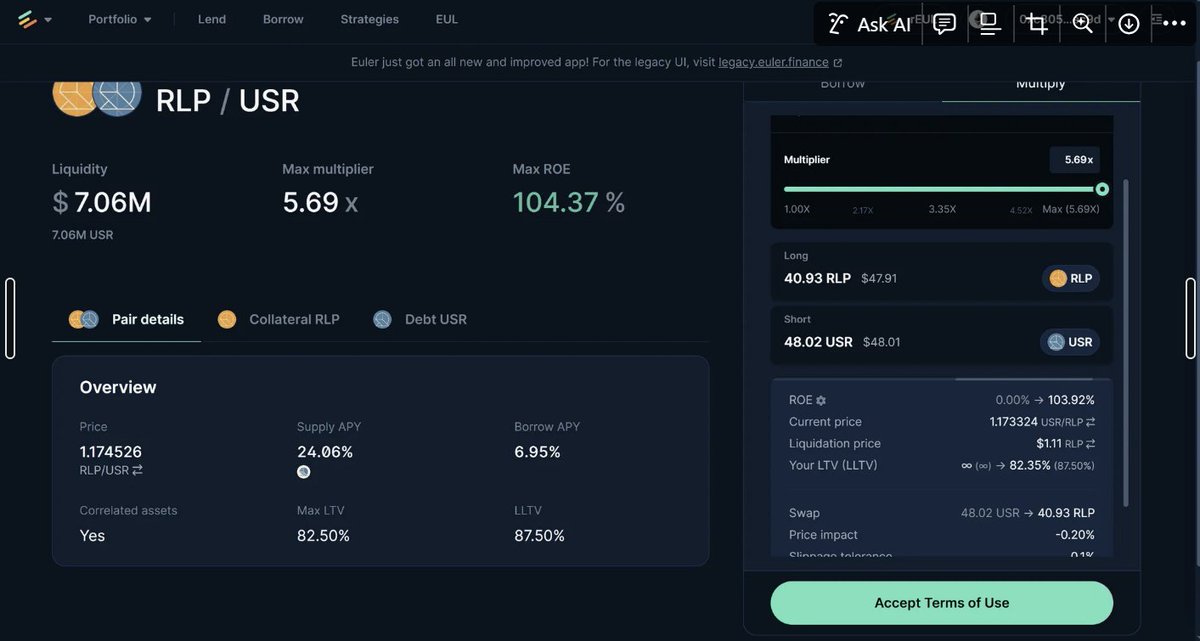Click the download arrow icon
Viewport: 1200px width, 641px height.
click(1129, 24)
